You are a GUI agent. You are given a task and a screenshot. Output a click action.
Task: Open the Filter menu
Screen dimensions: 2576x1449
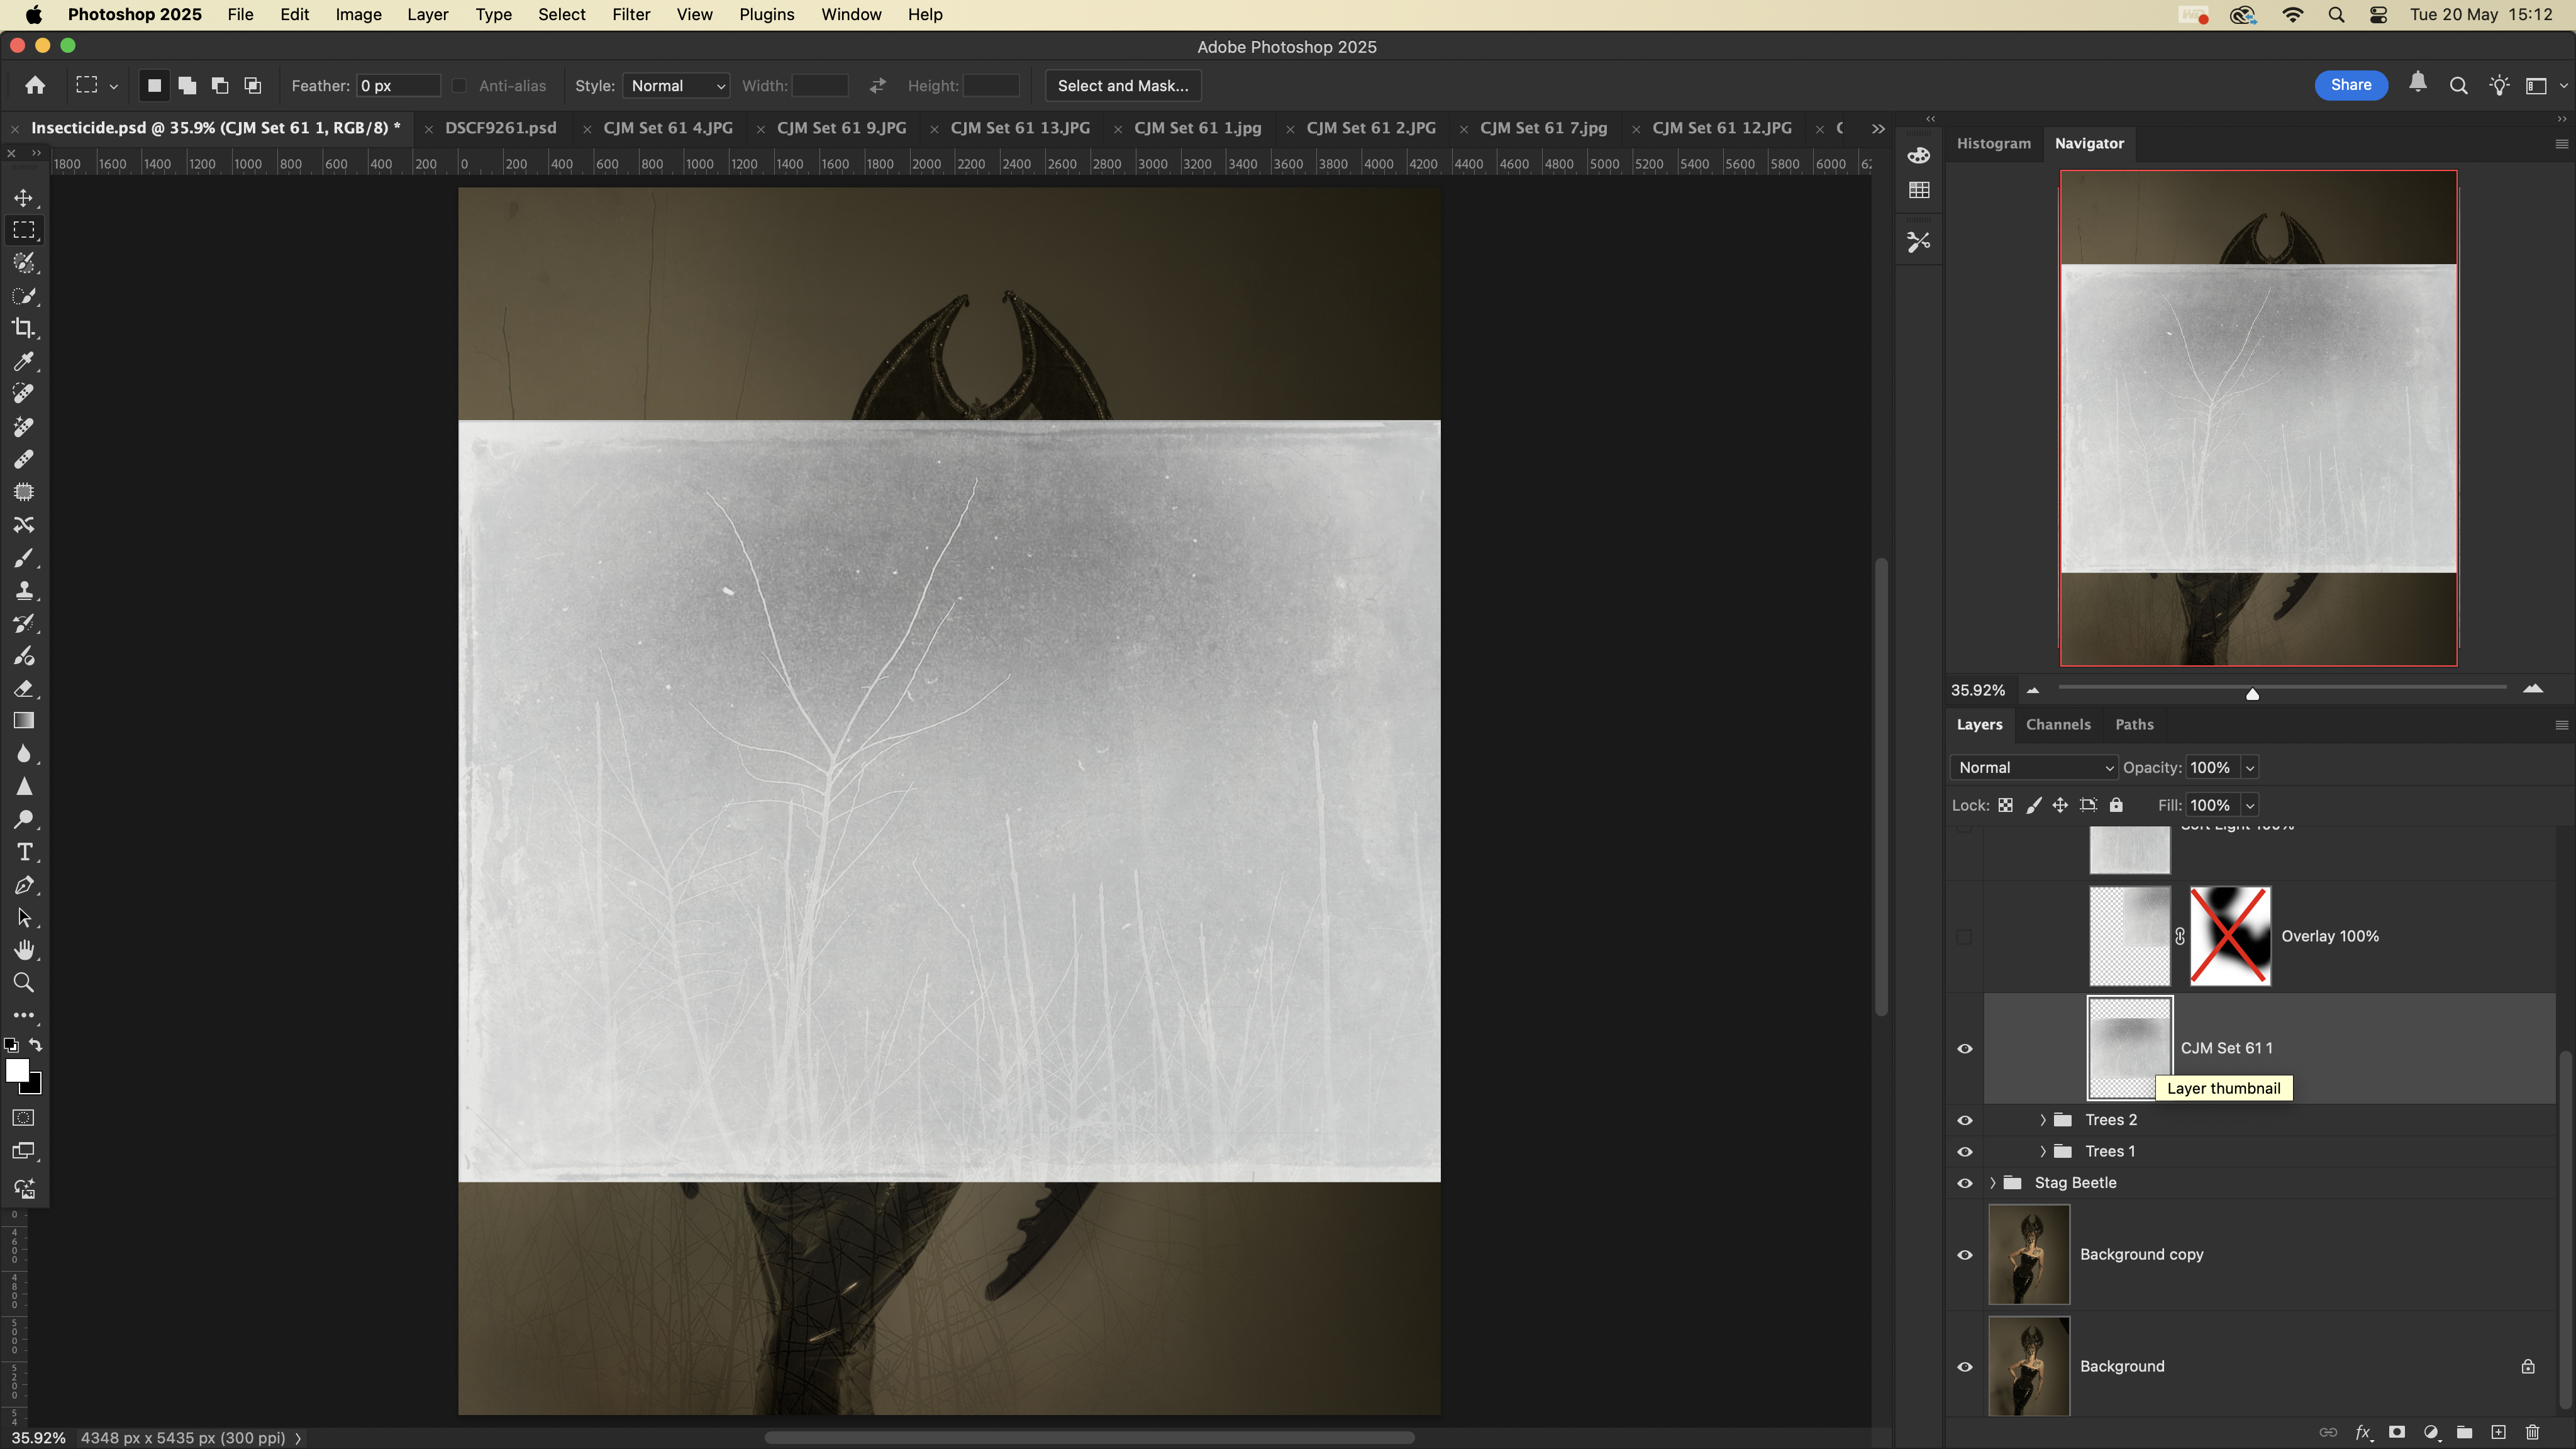[631, 14]
